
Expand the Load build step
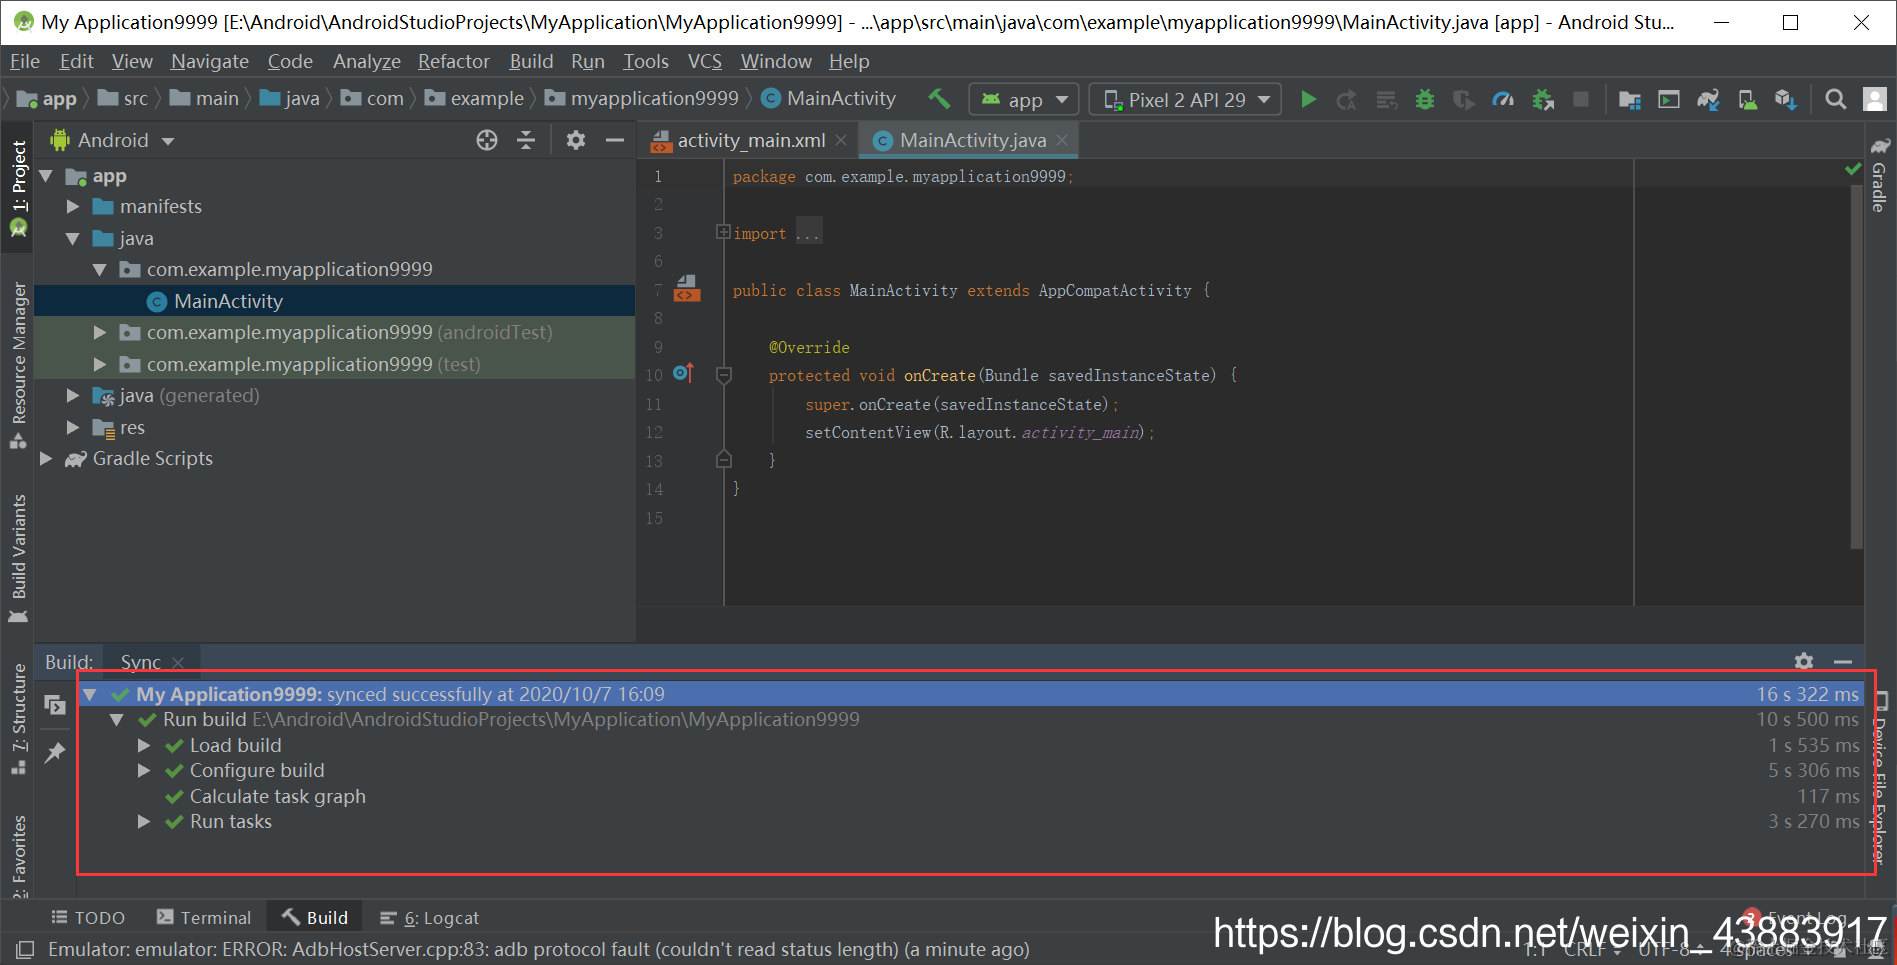pos(144,745)
